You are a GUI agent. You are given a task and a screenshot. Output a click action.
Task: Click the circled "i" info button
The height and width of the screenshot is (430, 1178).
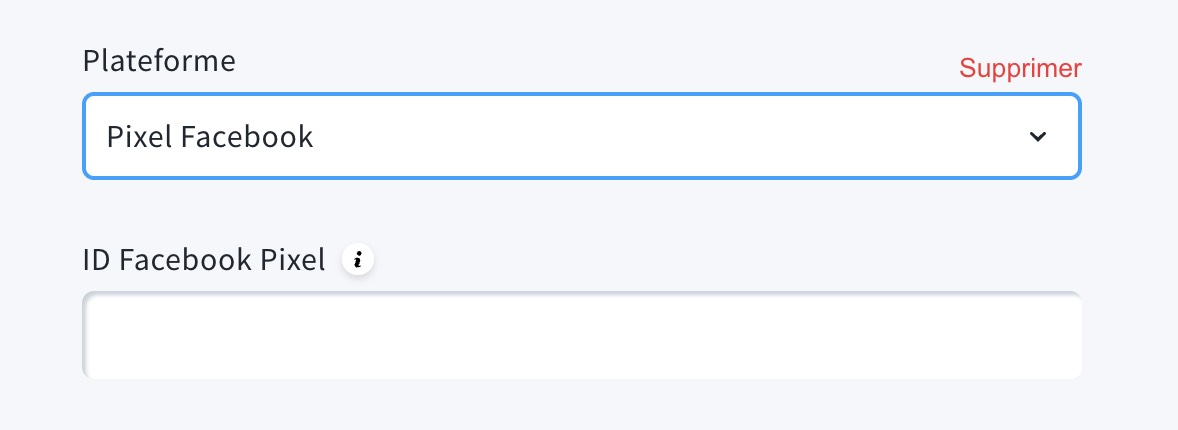pyautogui.click(x=358, y=260)
